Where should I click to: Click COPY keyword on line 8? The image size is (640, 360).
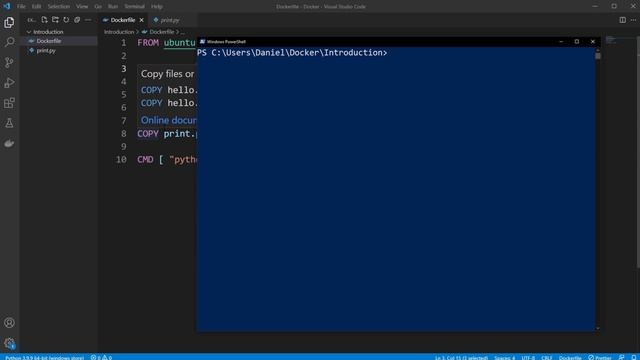tap(148, 133)
